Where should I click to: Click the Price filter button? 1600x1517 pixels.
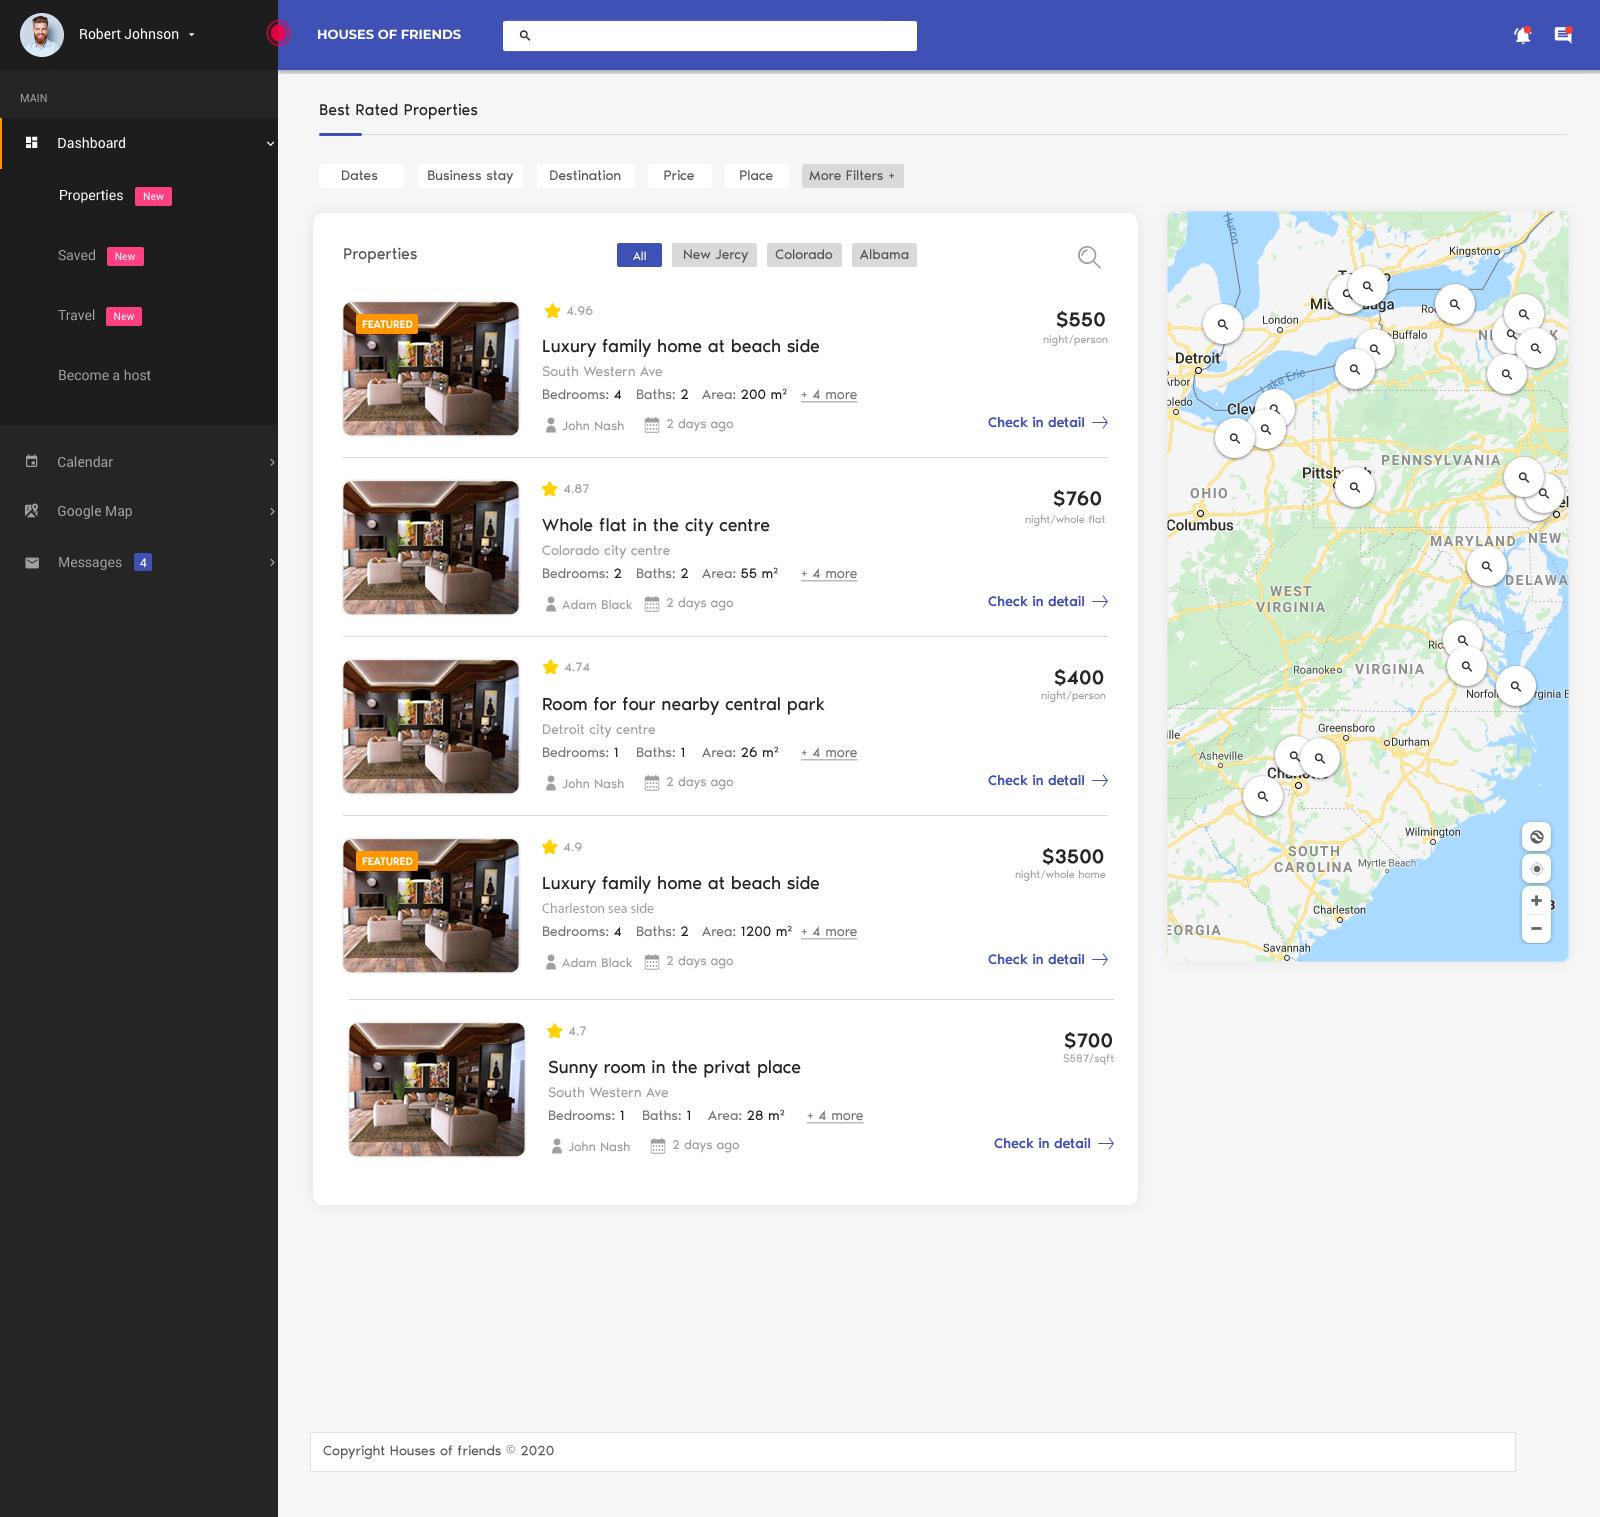(x=678, y=176)
